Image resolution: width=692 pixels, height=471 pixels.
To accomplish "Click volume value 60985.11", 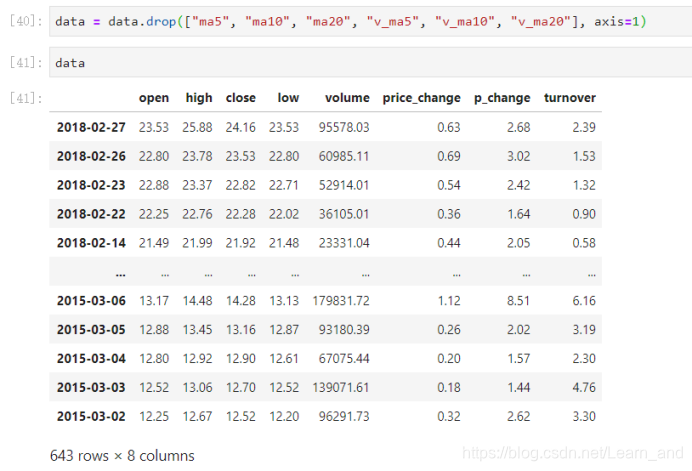I will (x=344, y=156).
